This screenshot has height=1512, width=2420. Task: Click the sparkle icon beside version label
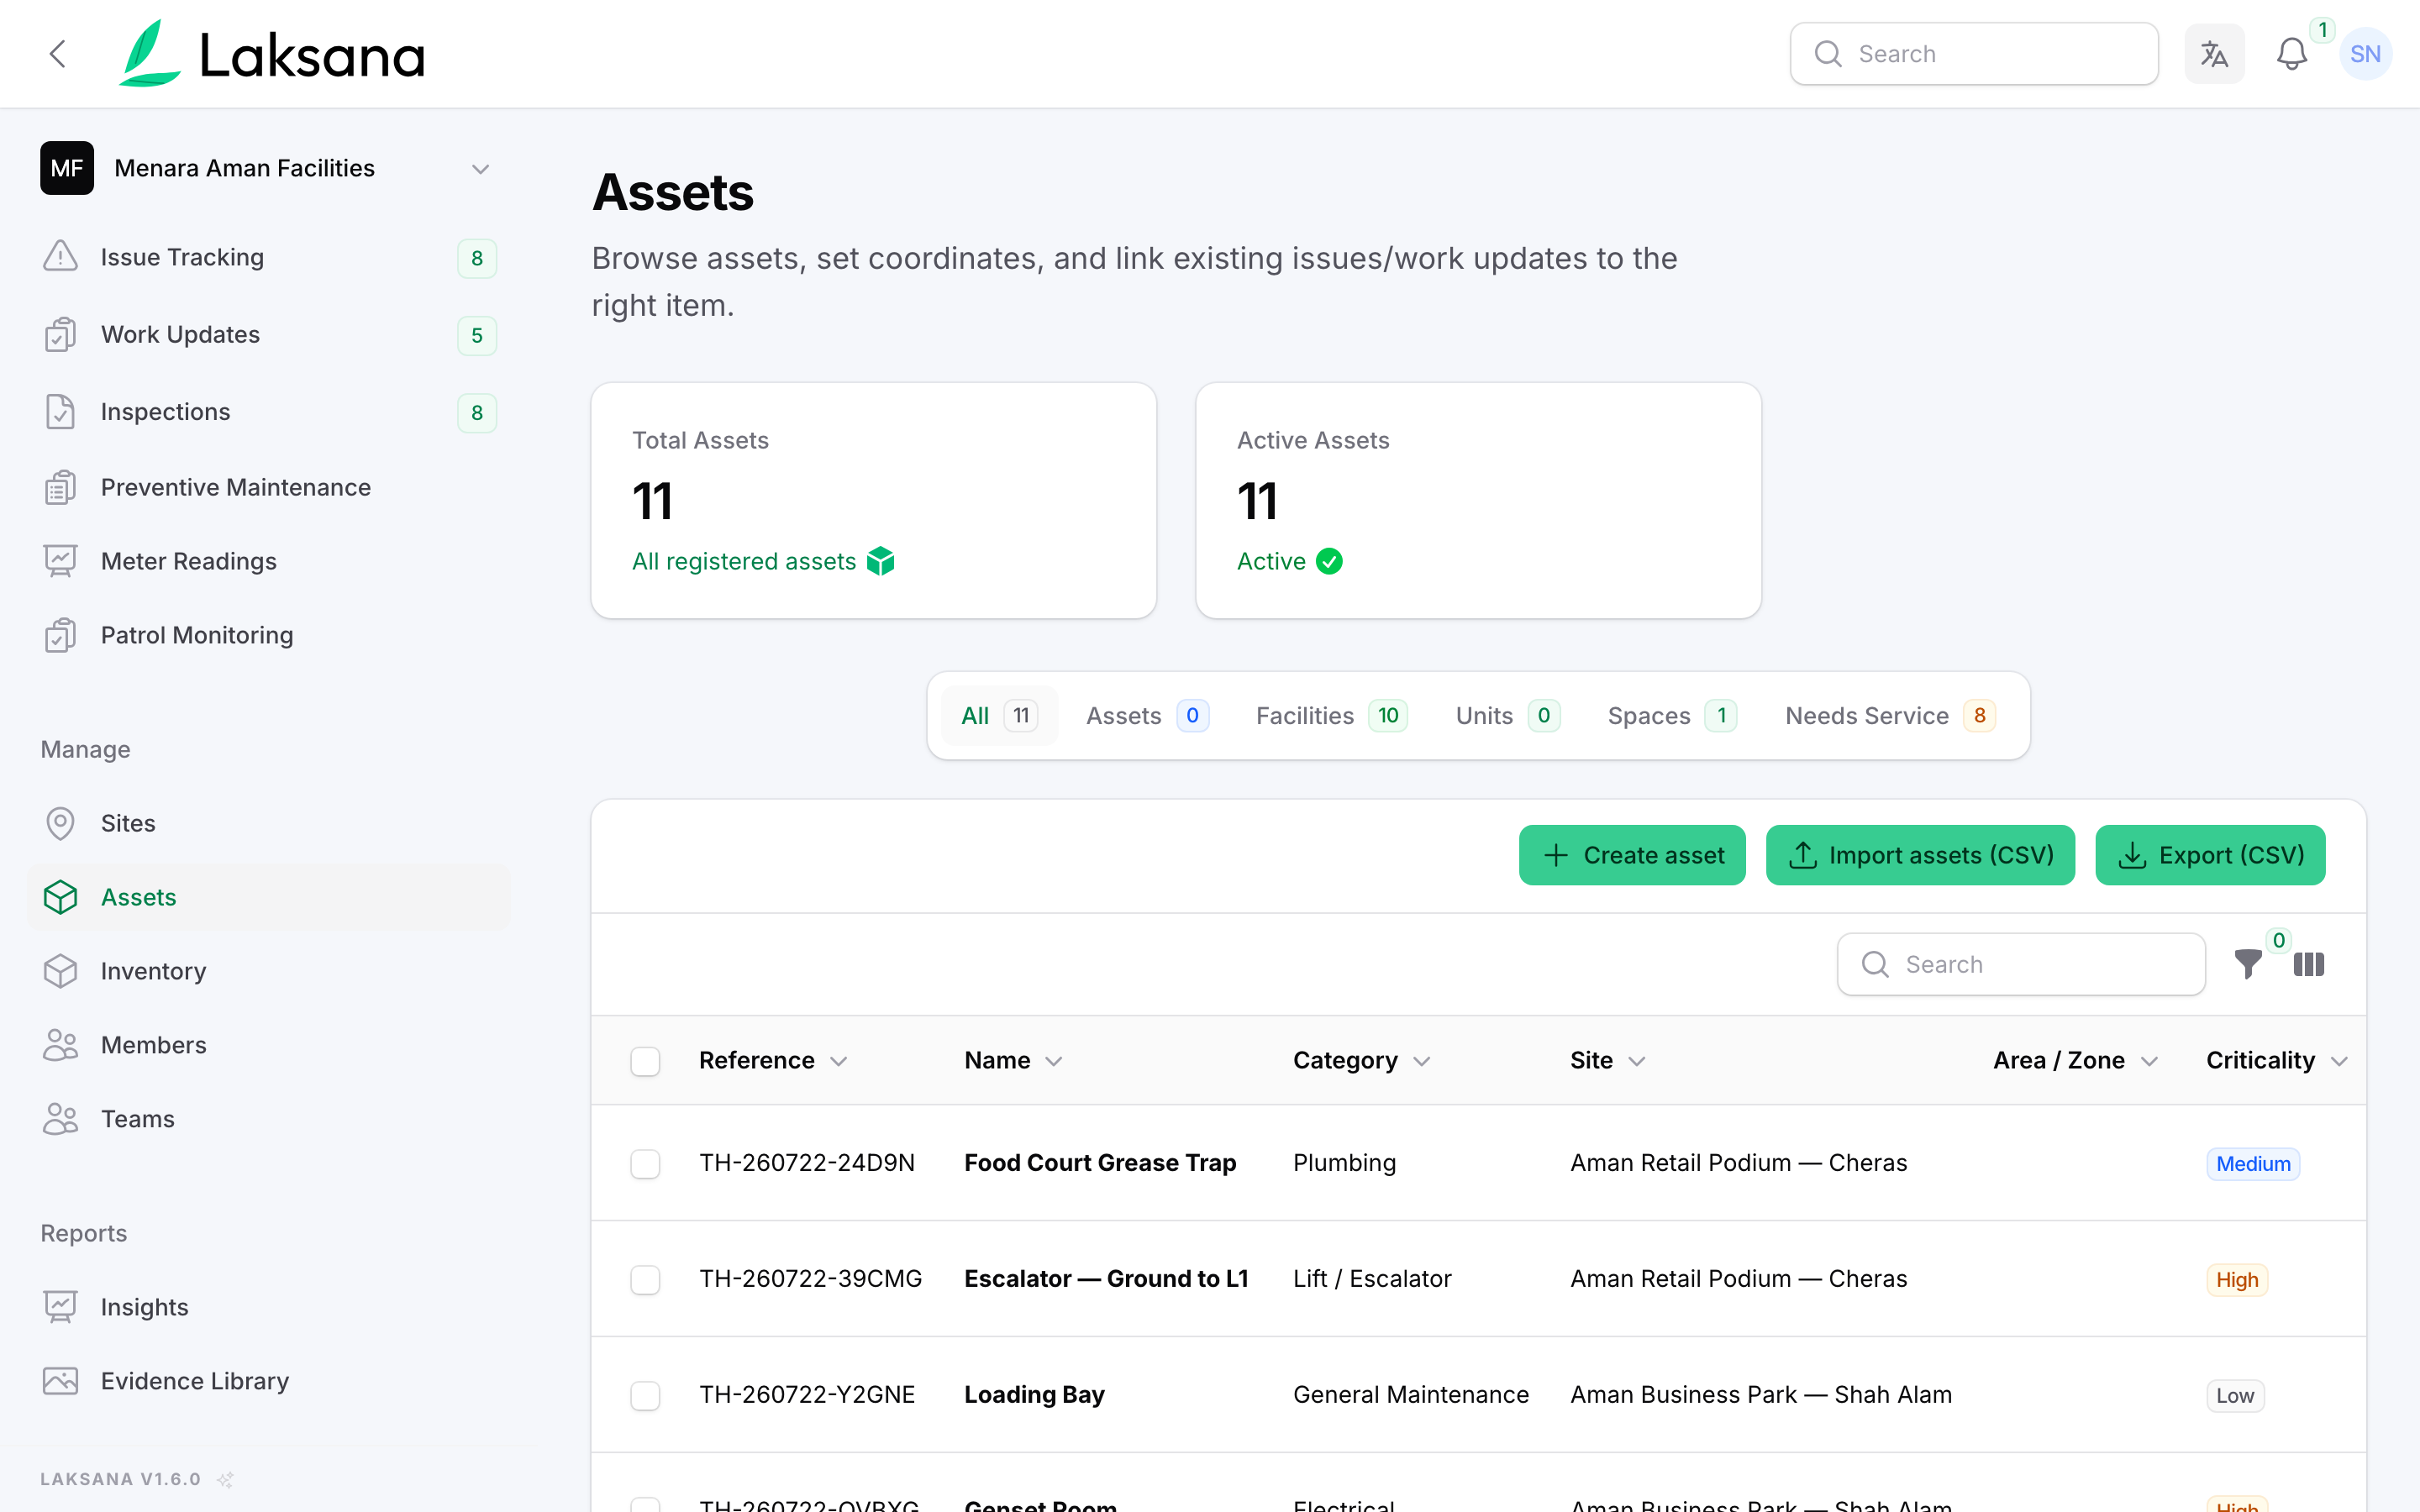(x=226, y=1479)
